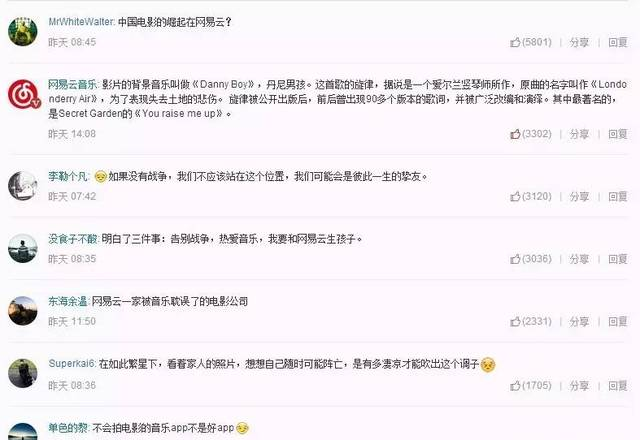640x440 pixels.
Task: View 李勒个凡's avatar picture
Action: [x=22, y=186]
